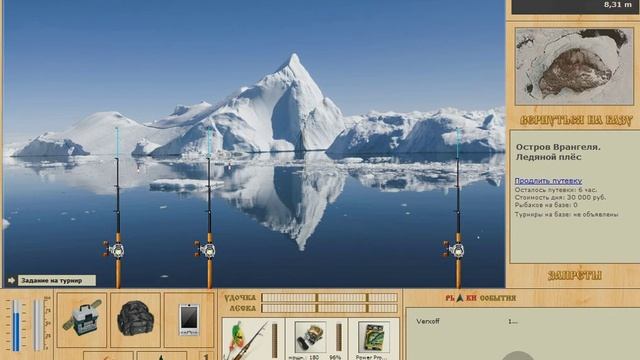The width and height of the screenshot is (640, 360).
Task: Open the Запреты restrictions section
Action: (x=575, y=276)
